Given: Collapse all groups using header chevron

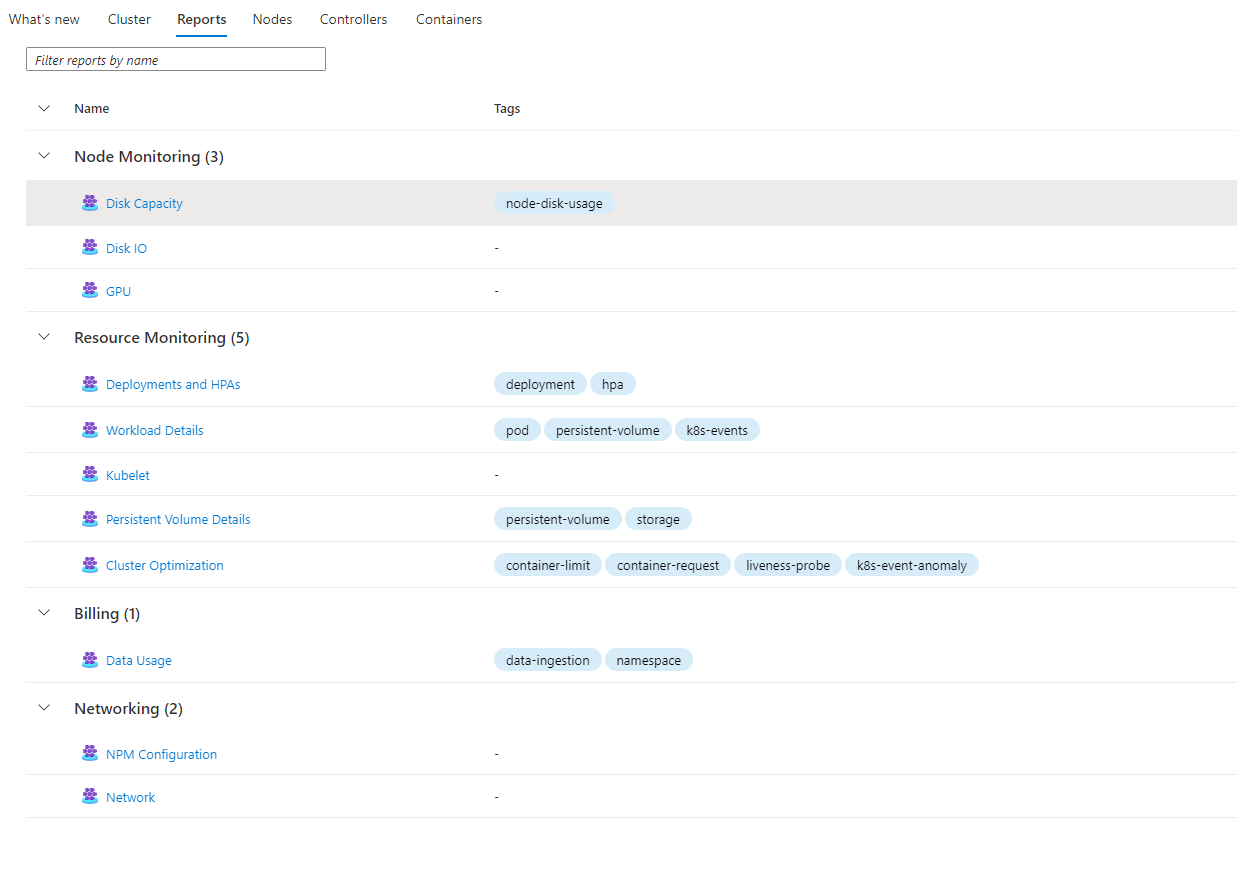Looking at the screenshot, I should coord(44,108).
